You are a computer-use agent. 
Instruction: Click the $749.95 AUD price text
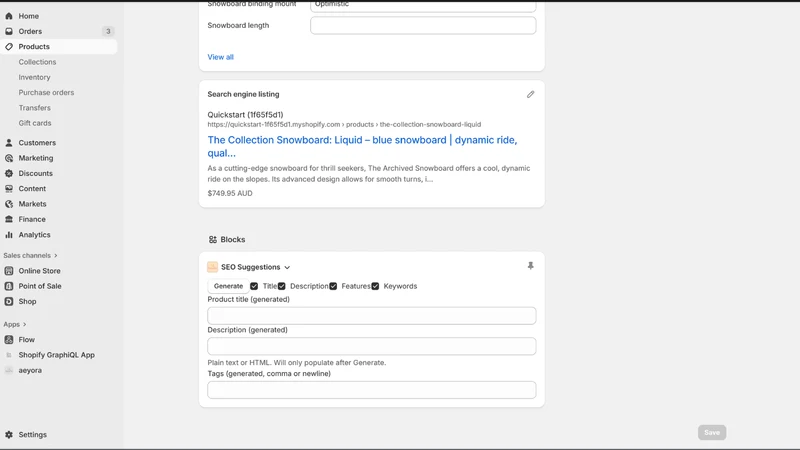(230, 193)
